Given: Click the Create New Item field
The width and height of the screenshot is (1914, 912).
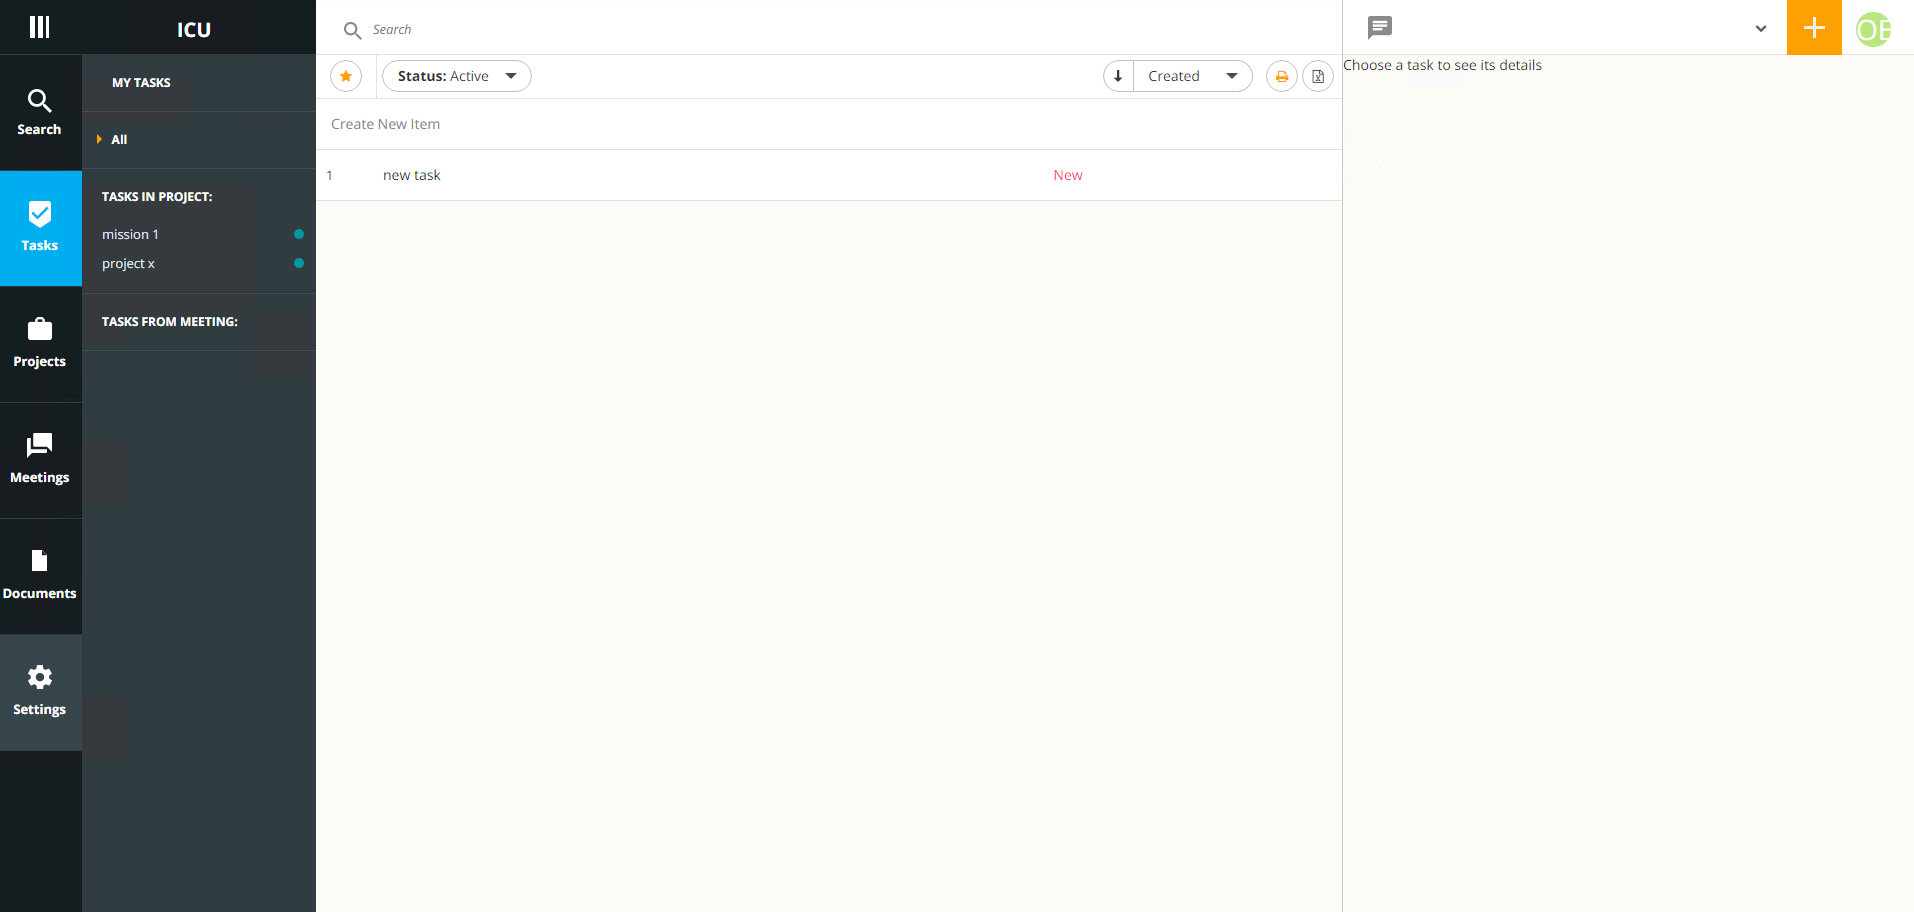Looking at the screenshot, I should 829,124.
